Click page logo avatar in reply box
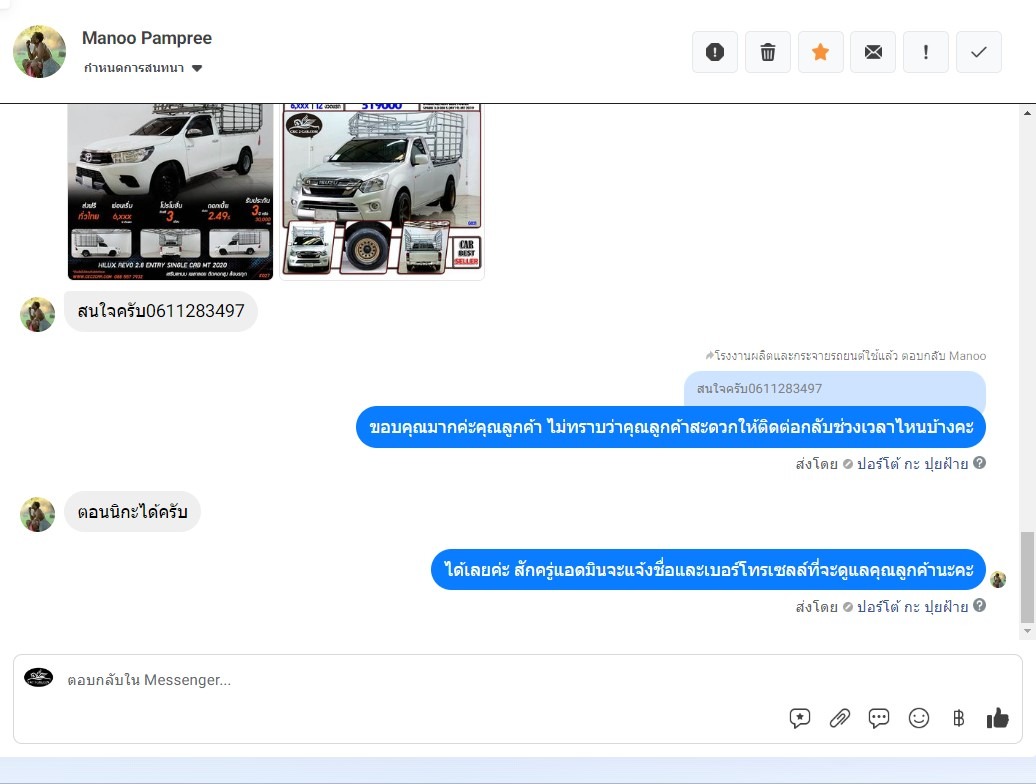1036x784 pixels. [38, 677]
